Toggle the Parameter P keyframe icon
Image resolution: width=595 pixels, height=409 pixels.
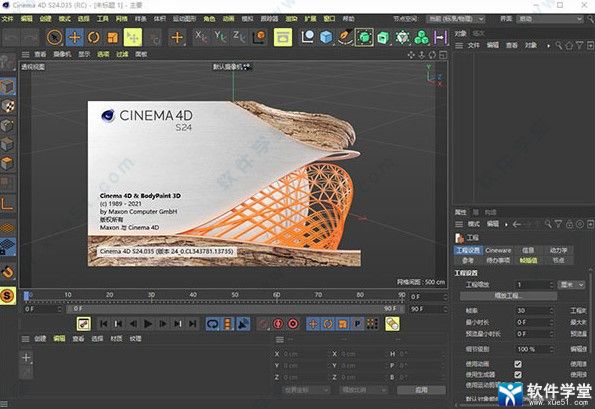click(357, 324)
